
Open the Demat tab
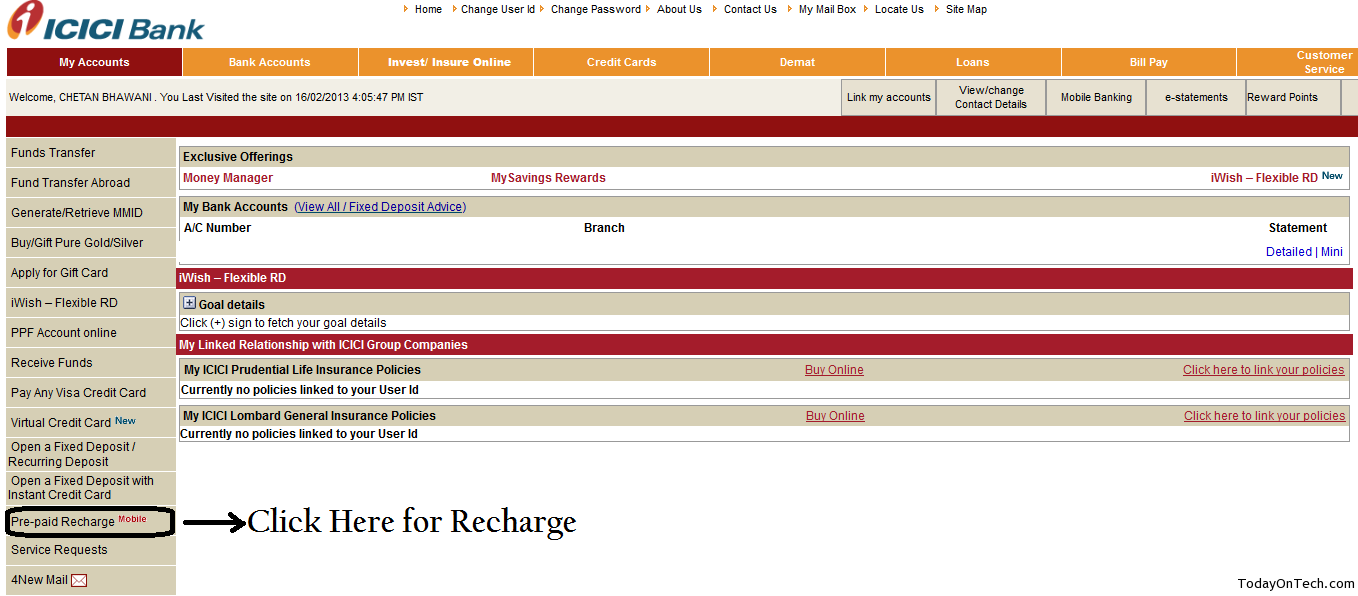[x=797, y=62]
